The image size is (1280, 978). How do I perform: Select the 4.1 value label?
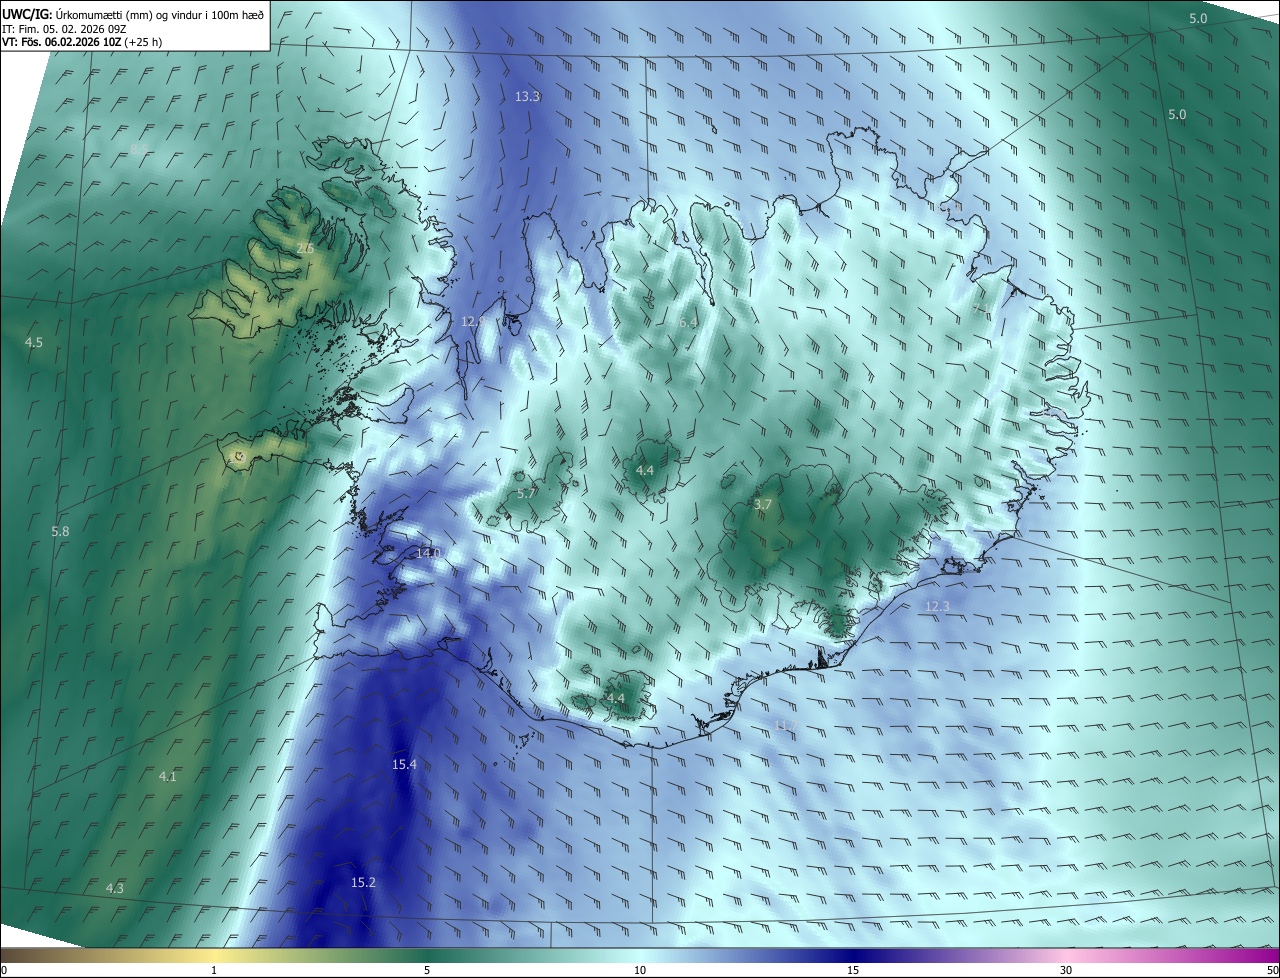click(x=167, y=776)
